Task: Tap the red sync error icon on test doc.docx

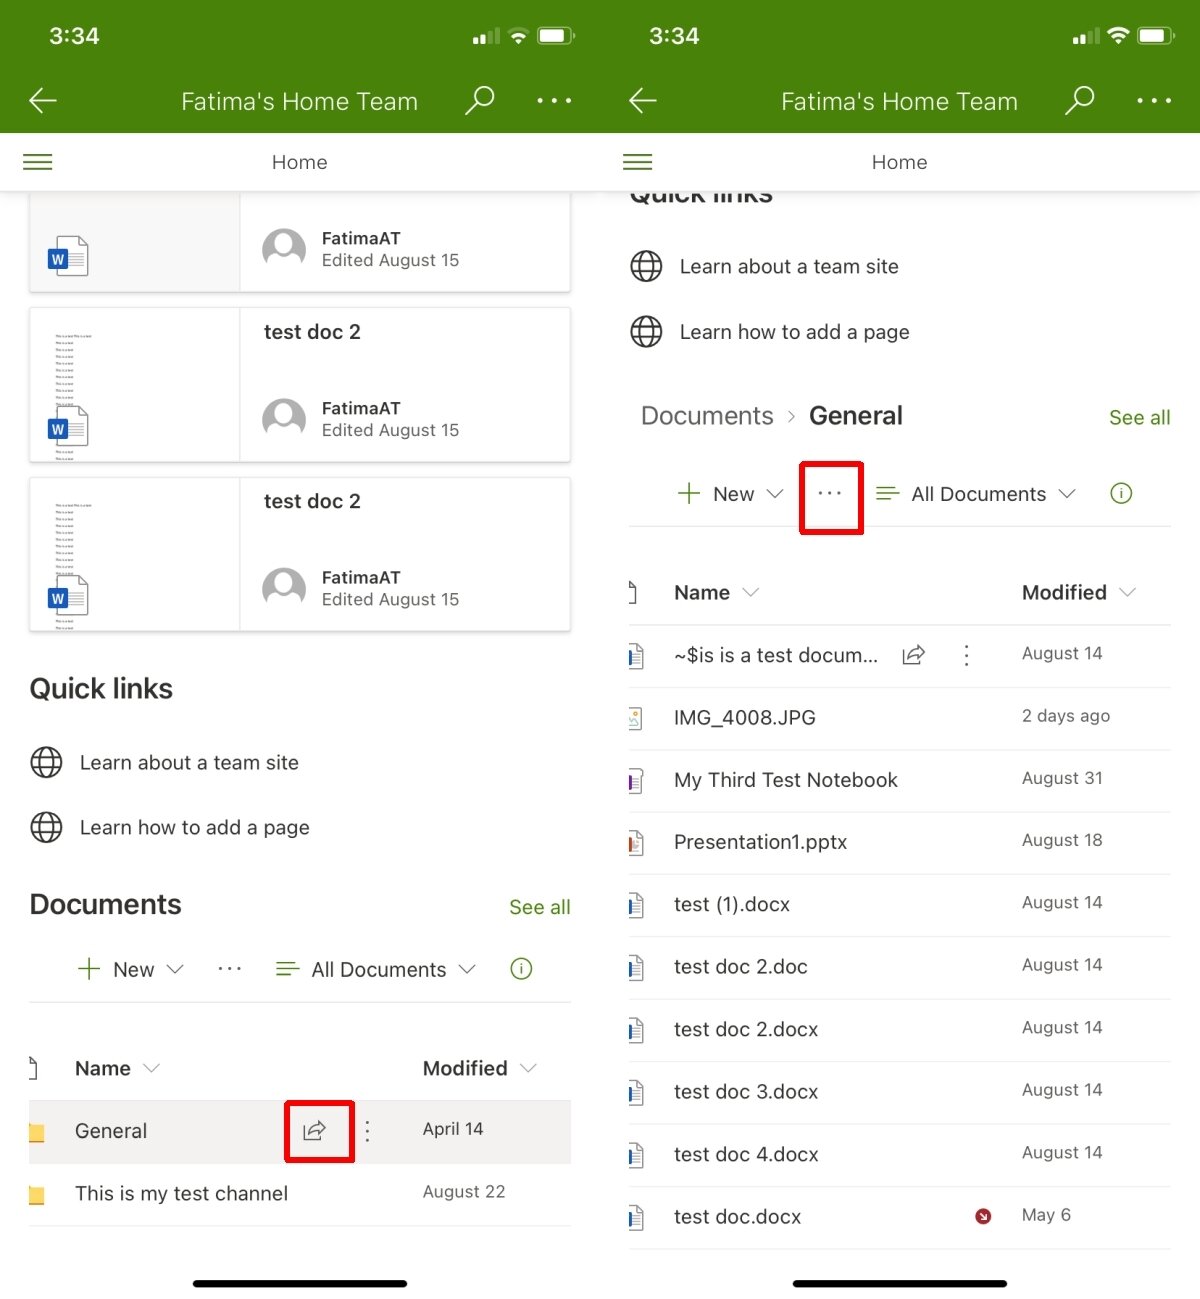Action: [x=983, y=1216]
